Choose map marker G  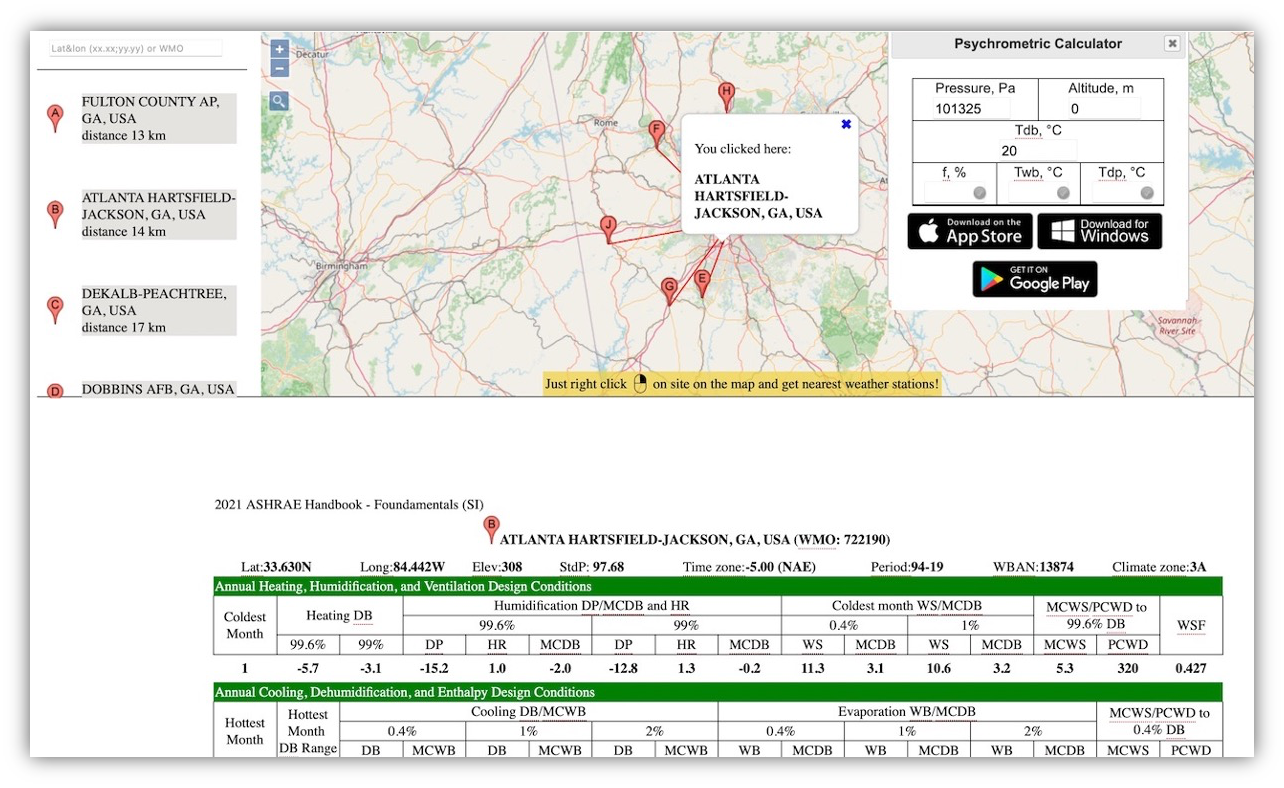pyautogui.click(x=669, y=288)
